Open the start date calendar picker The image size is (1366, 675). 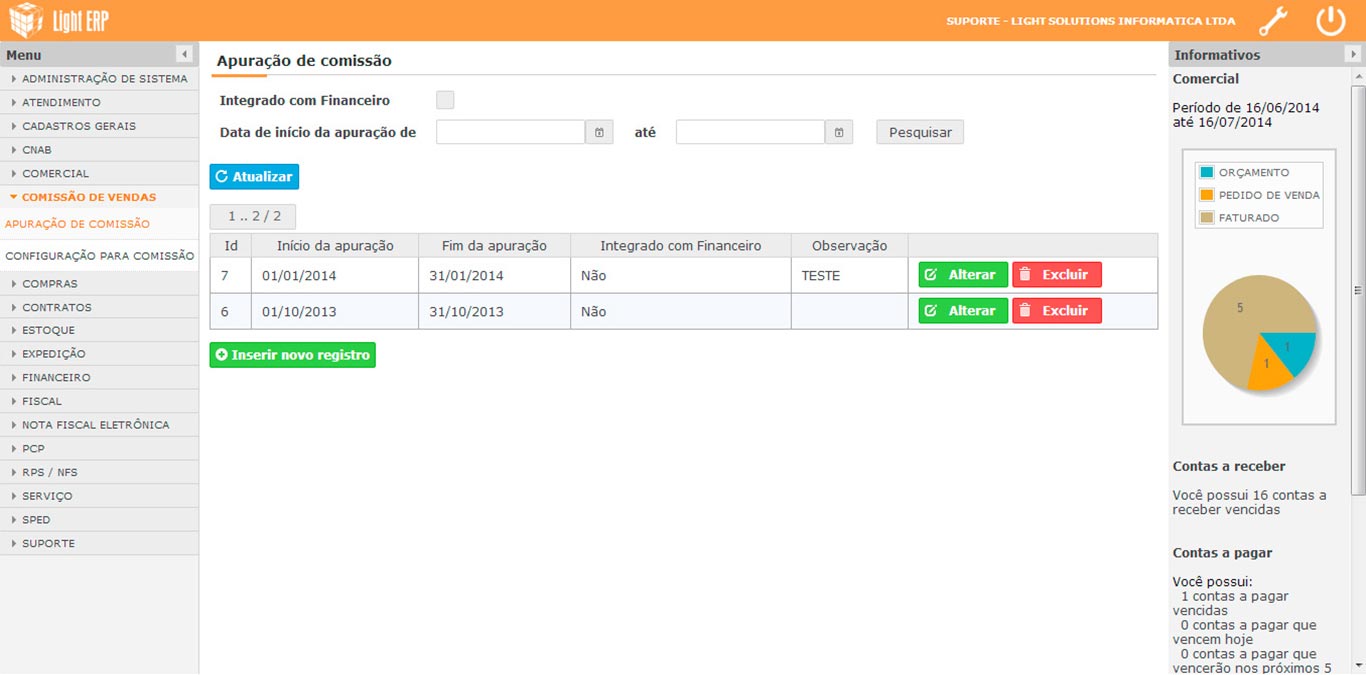click(599, 132)
